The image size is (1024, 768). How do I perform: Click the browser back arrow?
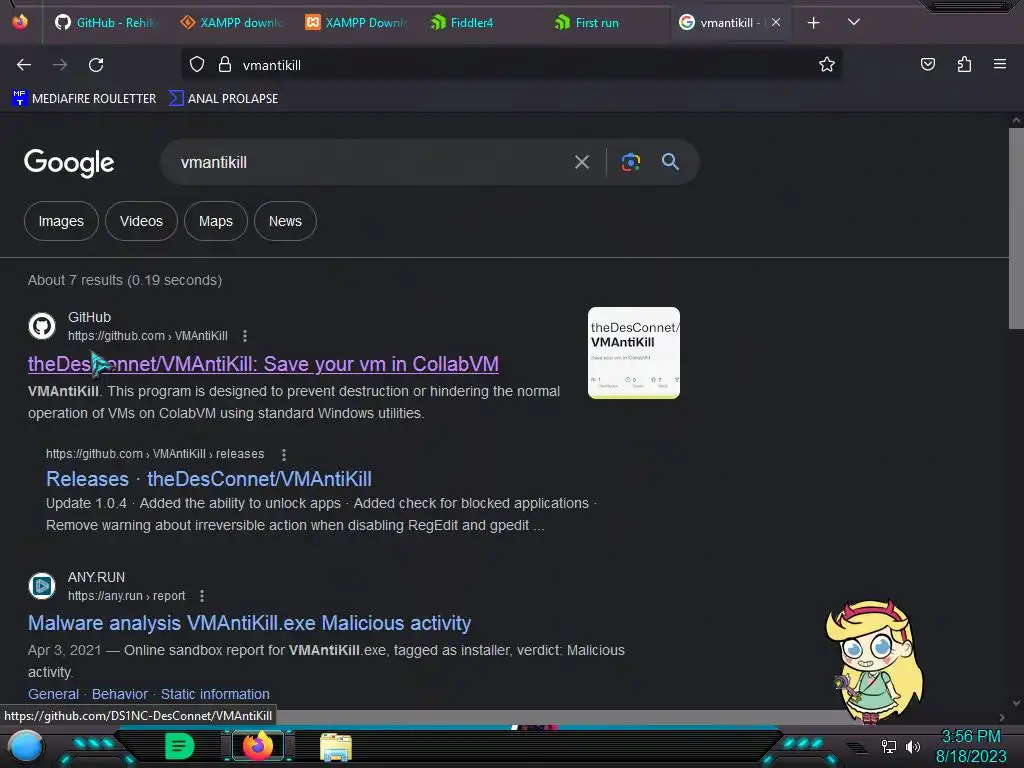click(x=24, y=65)
